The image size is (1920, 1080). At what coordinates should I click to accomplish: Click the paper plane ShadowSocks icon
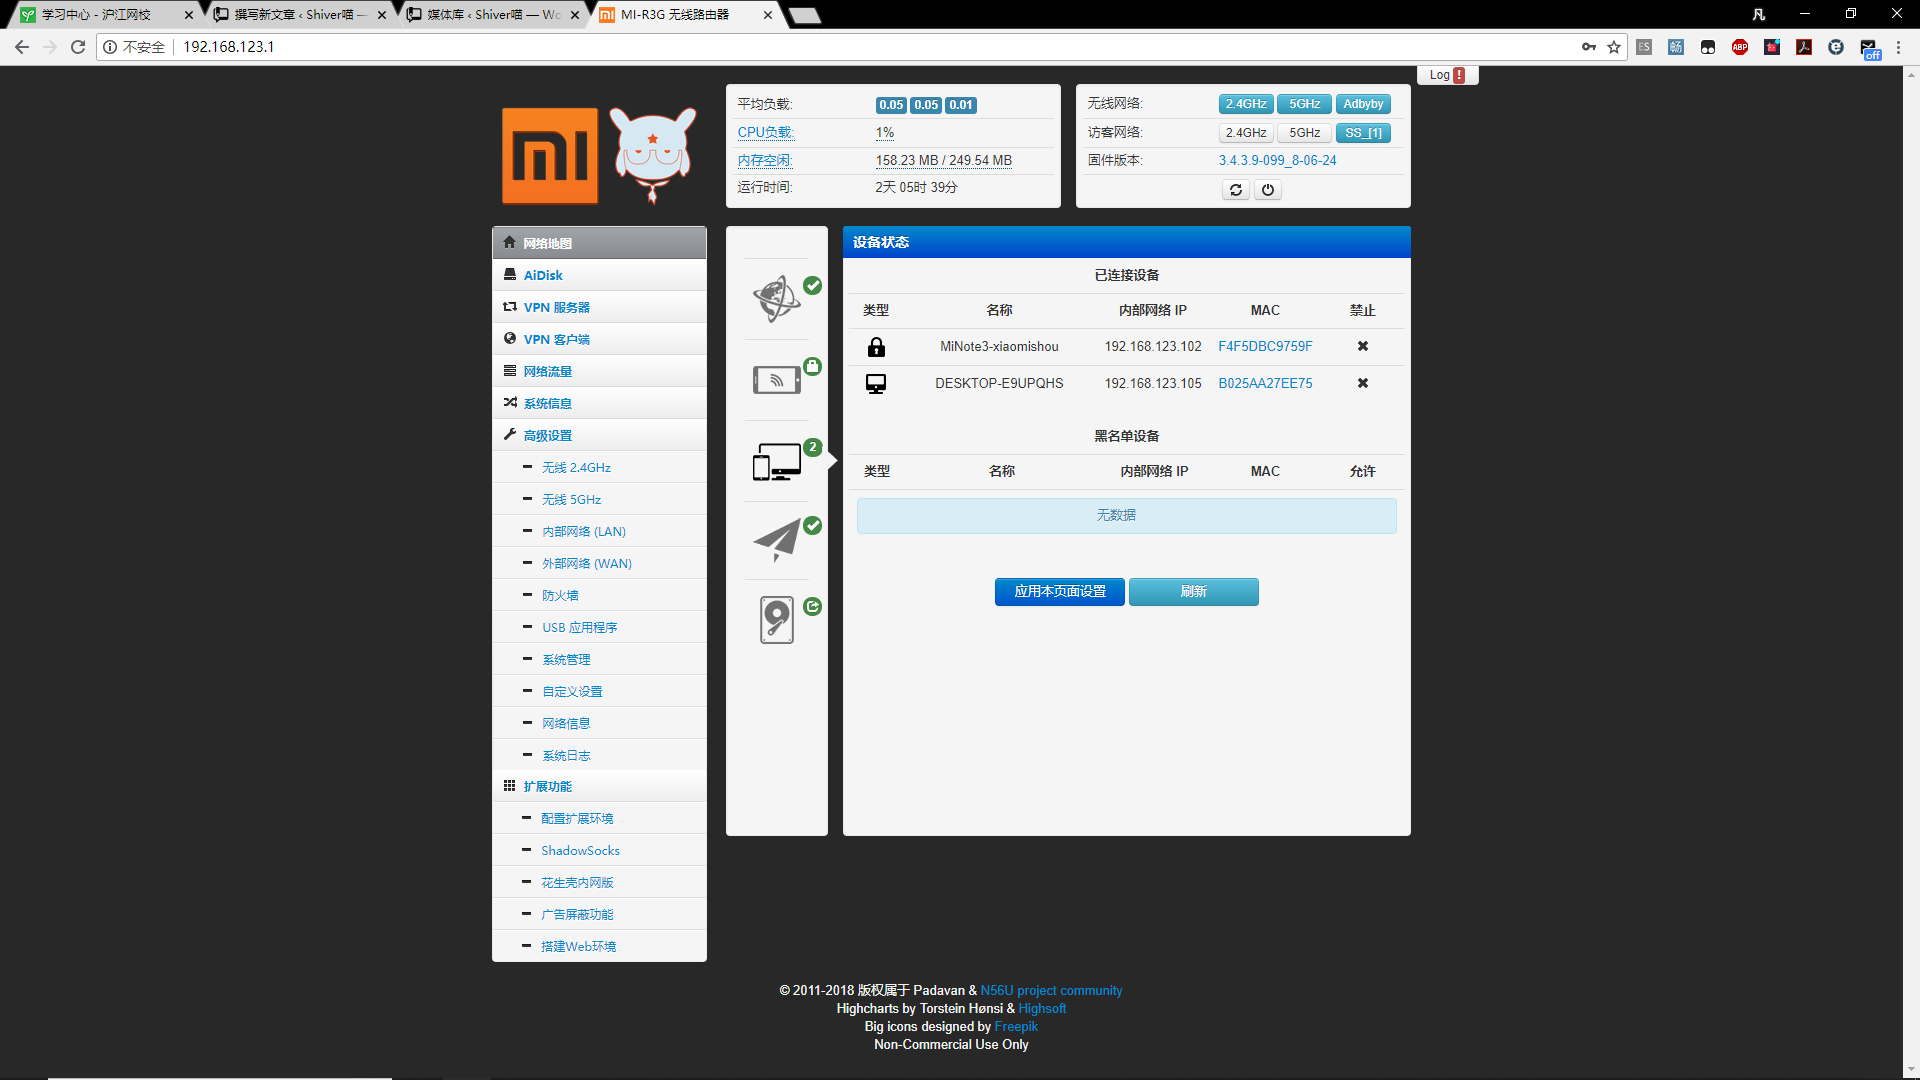point(777,540)
